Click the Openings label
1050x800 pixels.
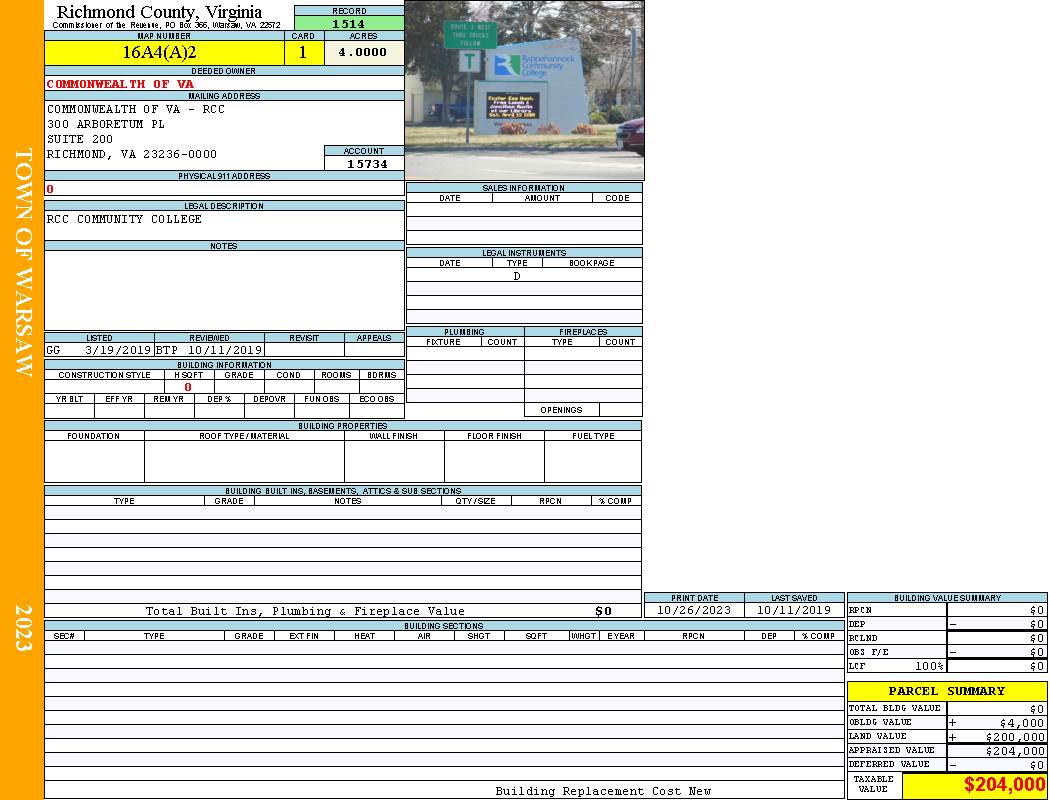tap(561, 410)
